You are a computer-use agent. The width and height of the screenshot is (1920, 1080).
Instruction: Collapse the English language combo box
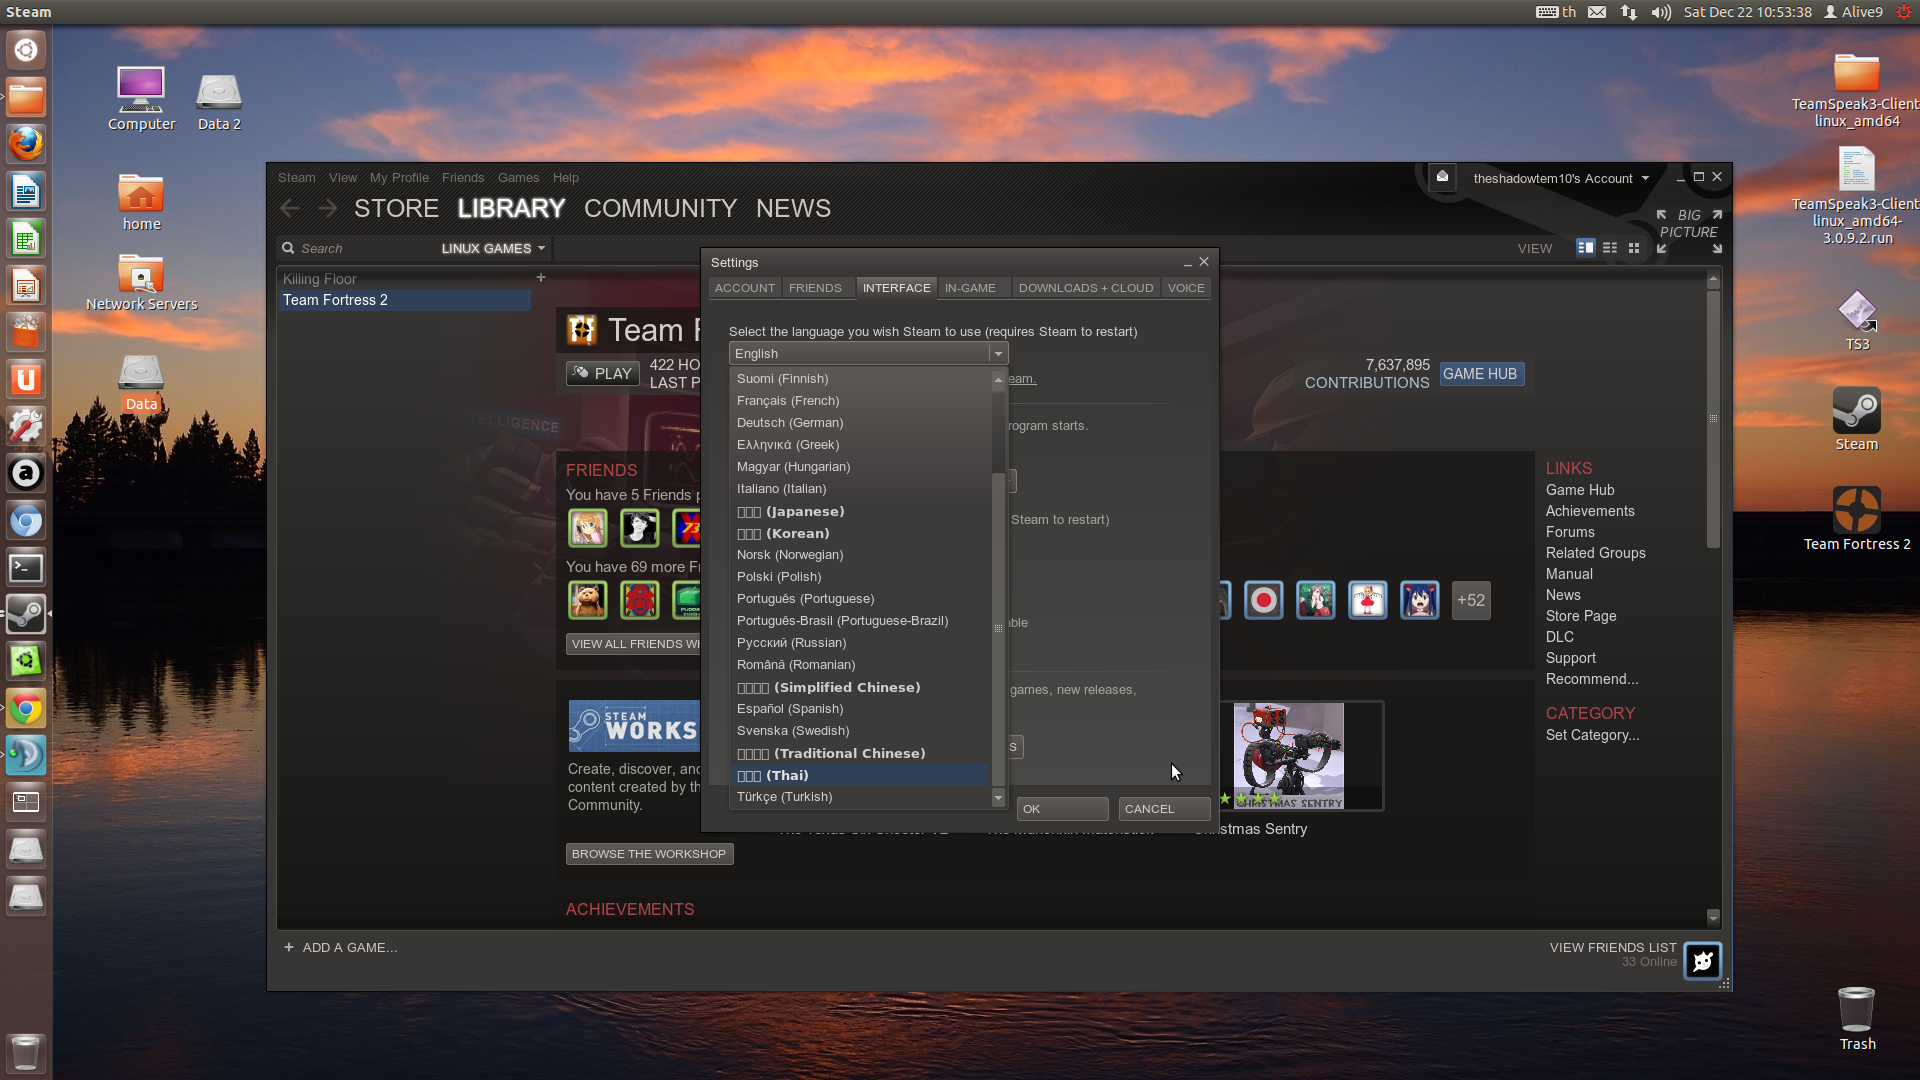tap(997, 354)
